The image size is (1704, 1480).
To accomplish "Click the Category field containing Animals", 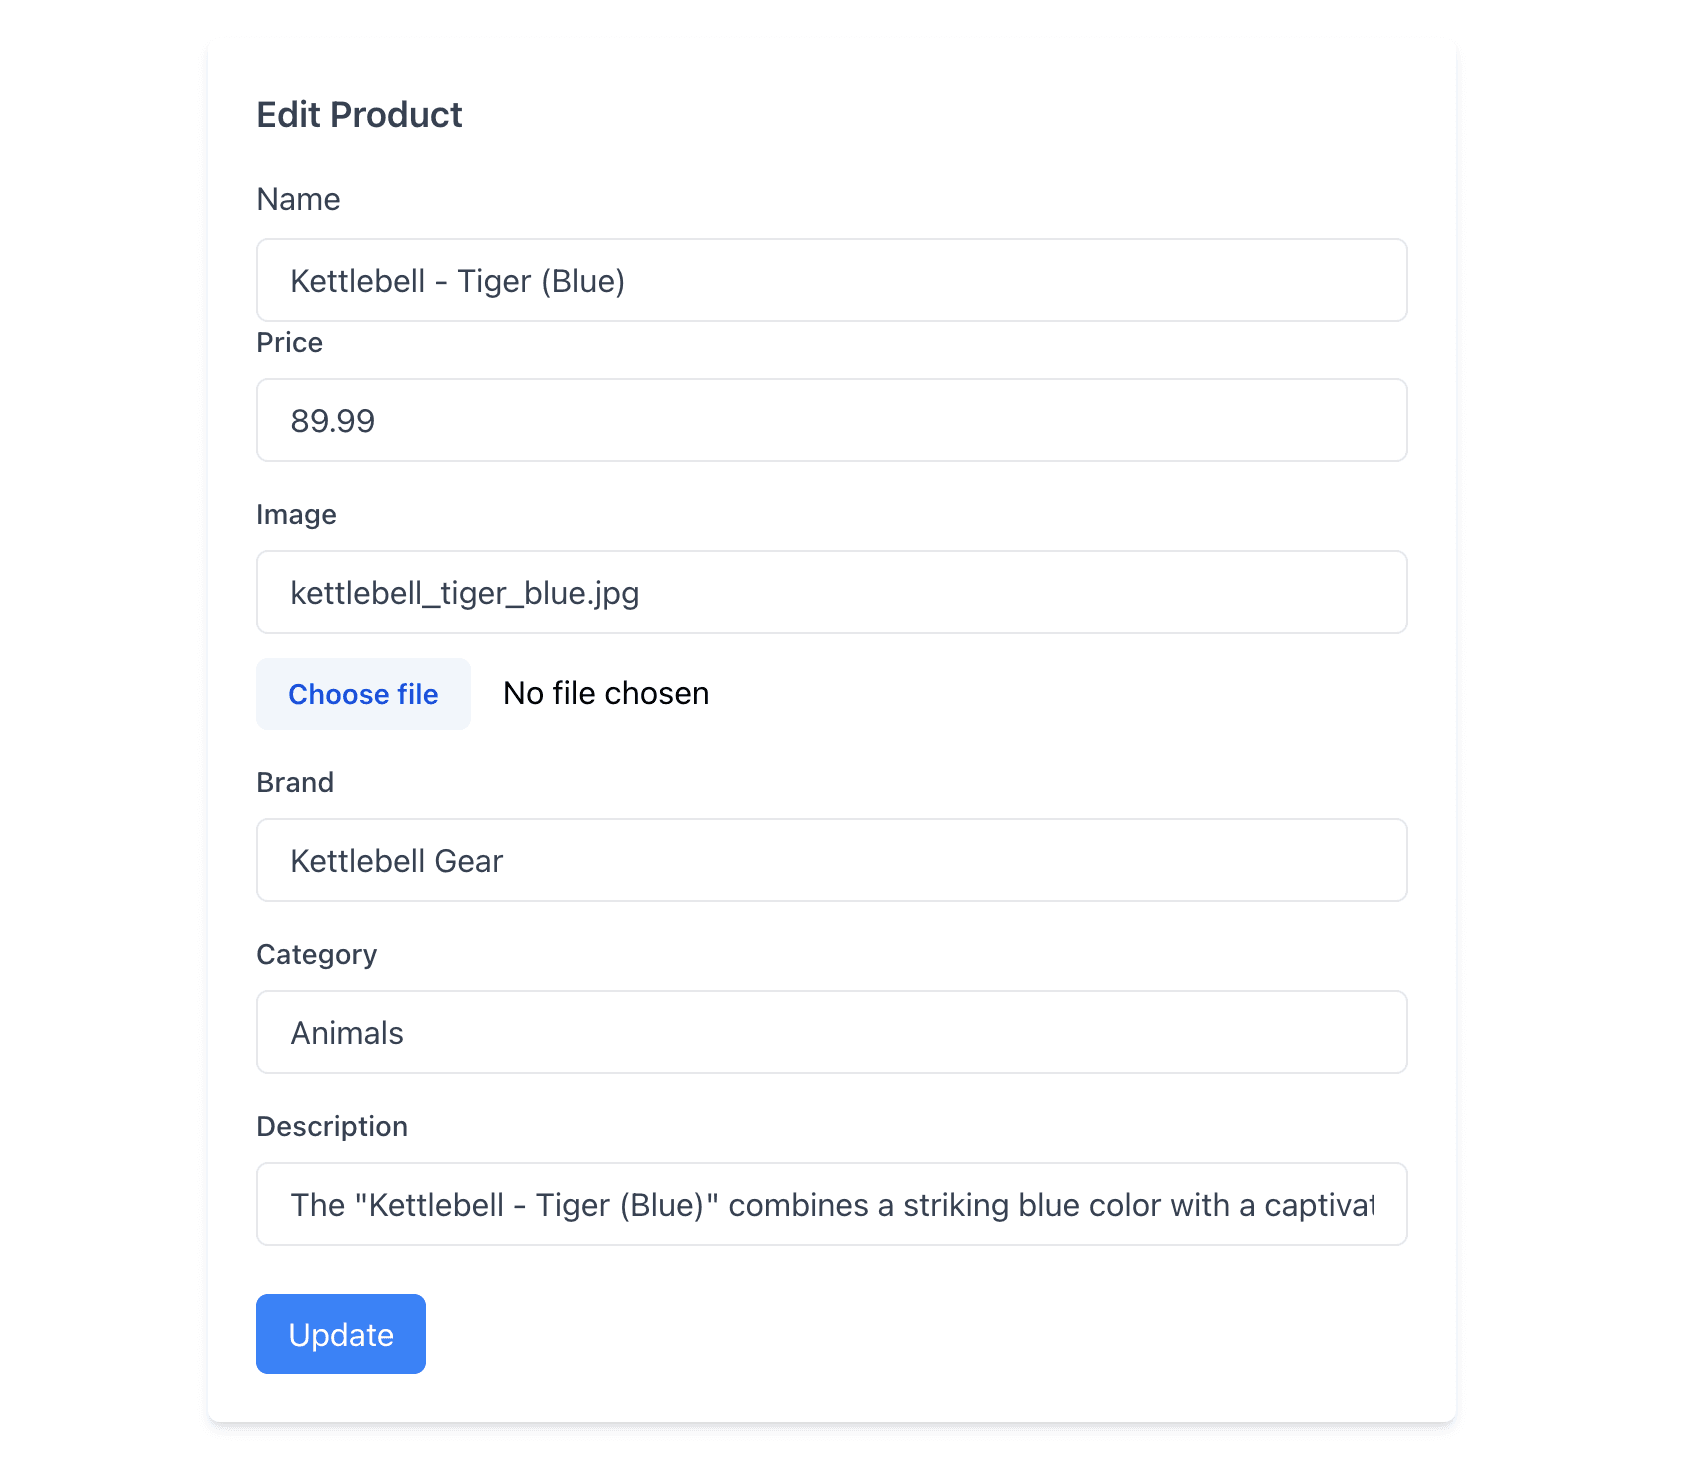I will coord(830,1032).
